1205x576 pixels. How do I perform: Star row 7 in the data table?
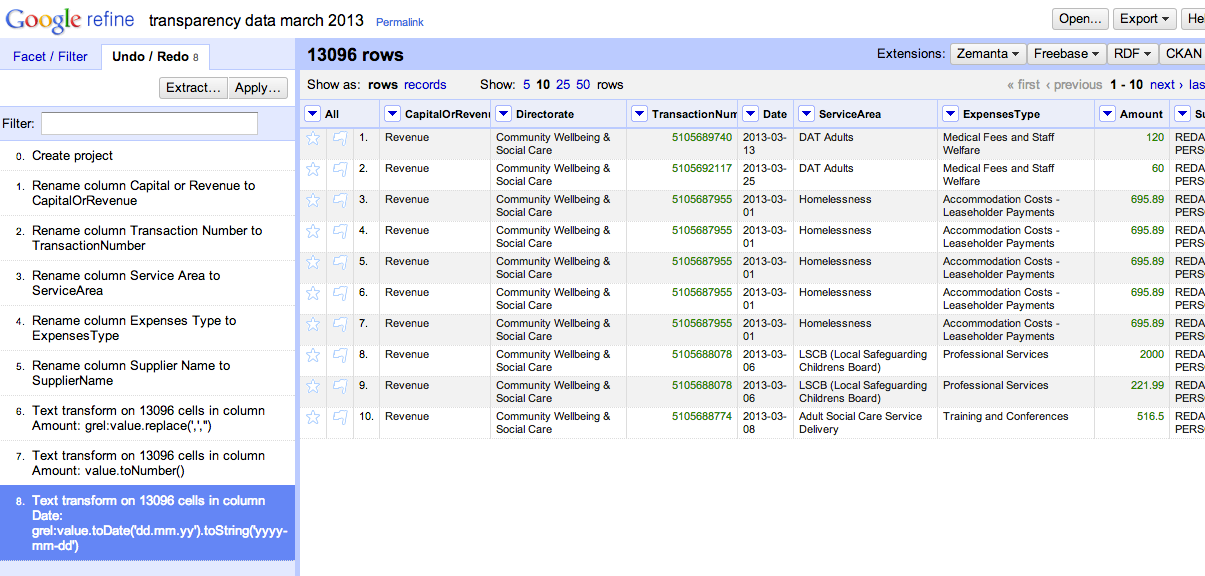pyautogui.click(x=313, y=324)
